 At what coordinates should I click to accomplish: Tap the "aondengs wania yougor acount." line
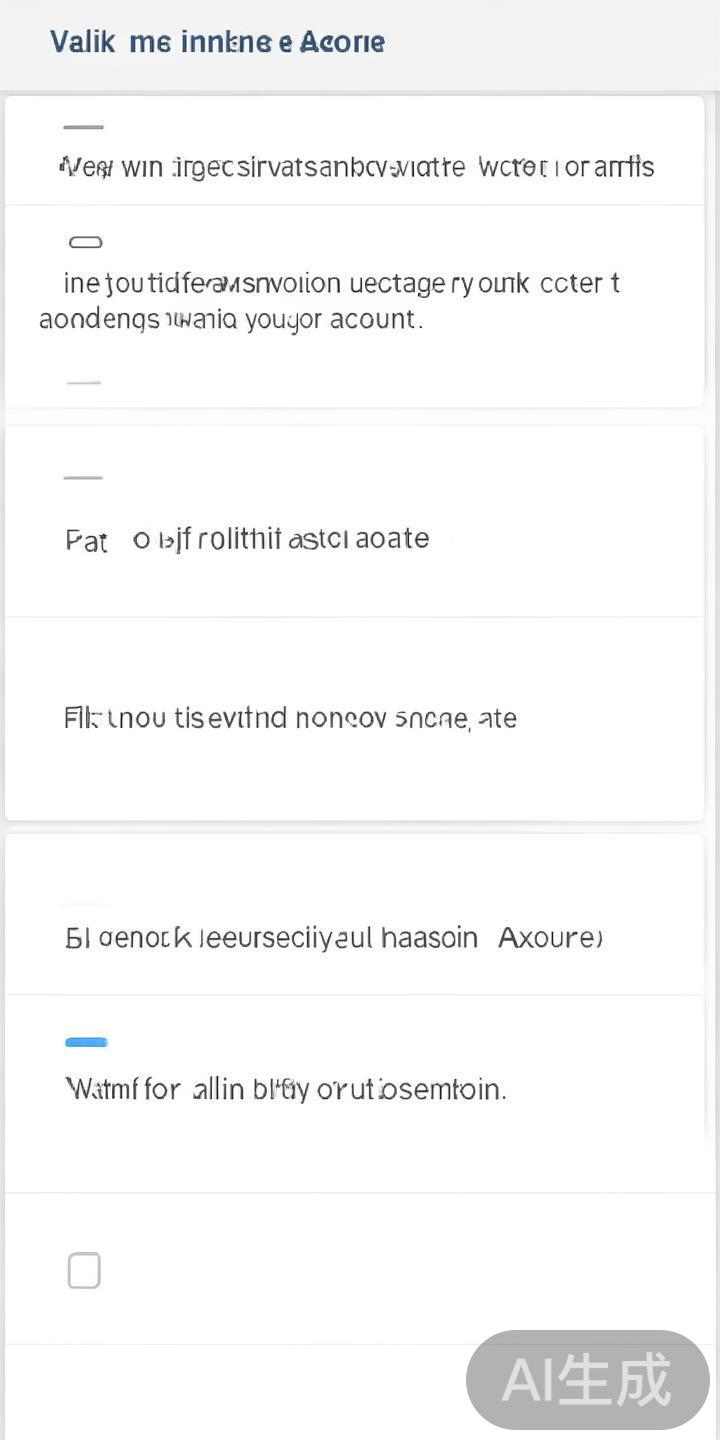click(x=230, y=320)
